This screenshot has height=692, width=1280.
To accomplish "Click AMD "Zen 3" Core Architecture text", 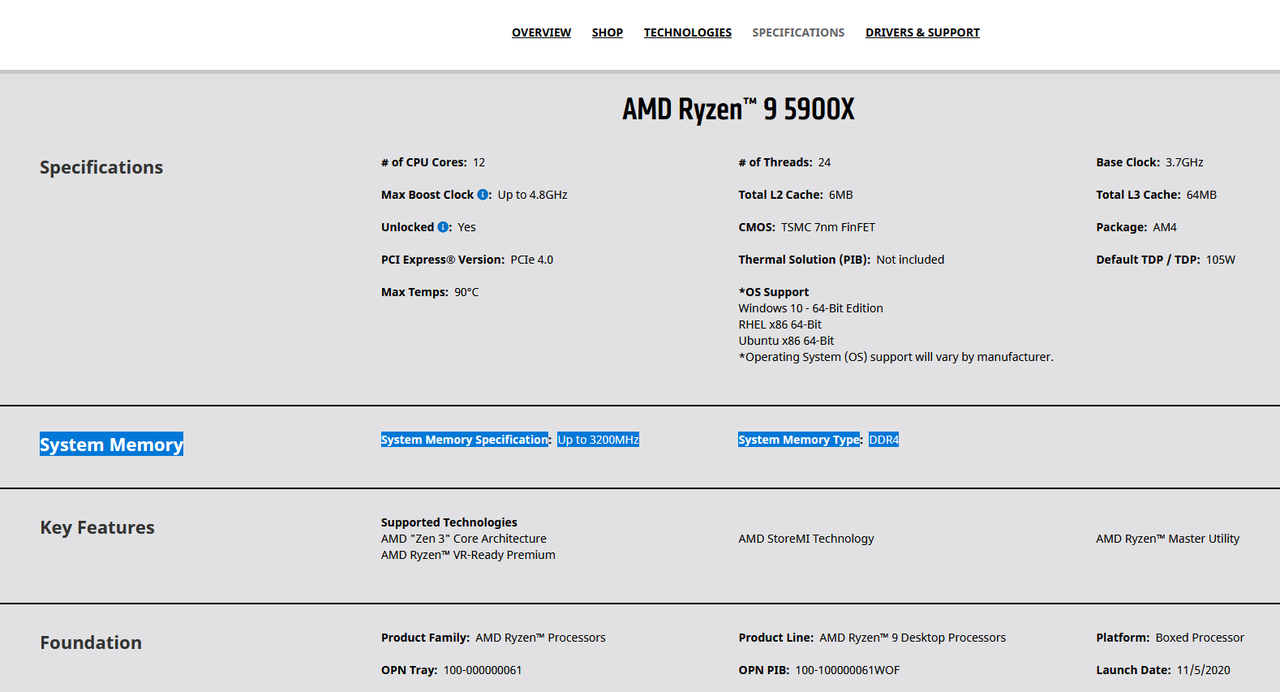I will [x=464, y=538].
